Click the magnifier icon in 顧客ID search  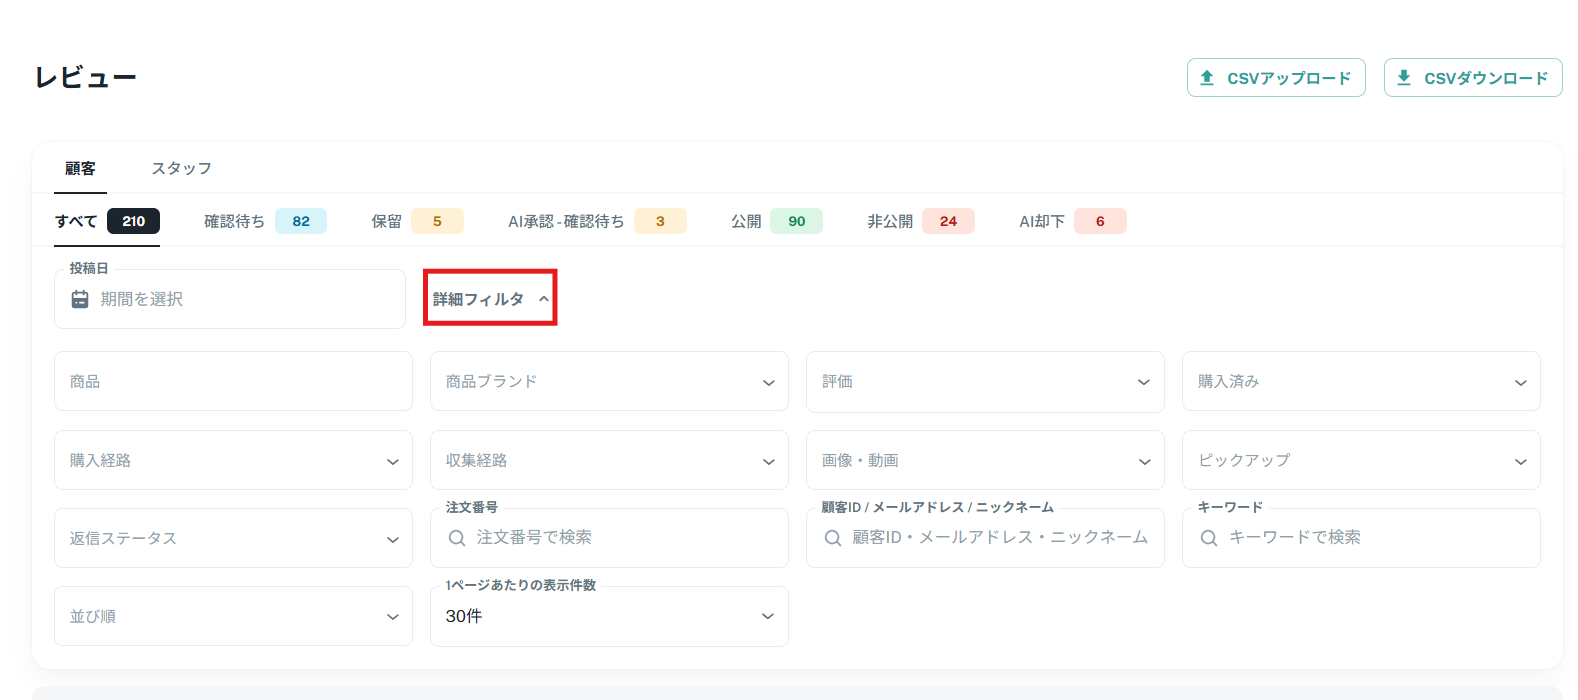tap(833, 538)
